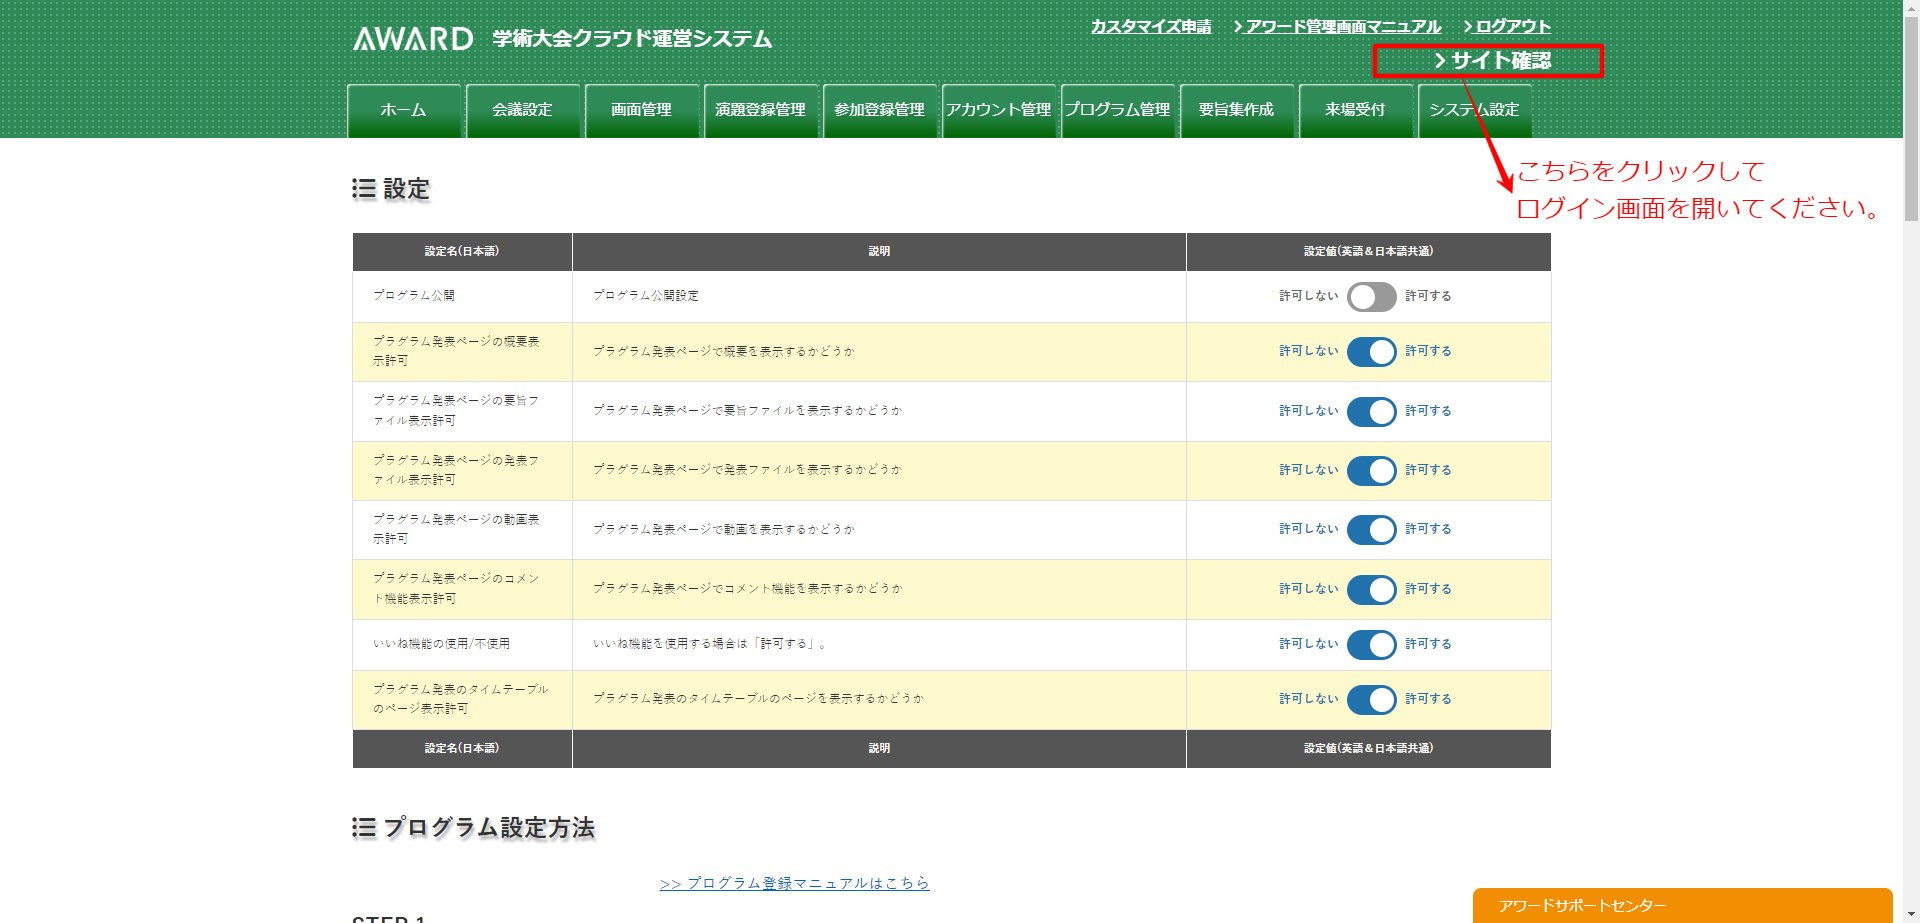The height and width of the screenshot is (923, 1920).
Task: Turn off the いいね機能 toggle
Action: tap(1371, 645)
